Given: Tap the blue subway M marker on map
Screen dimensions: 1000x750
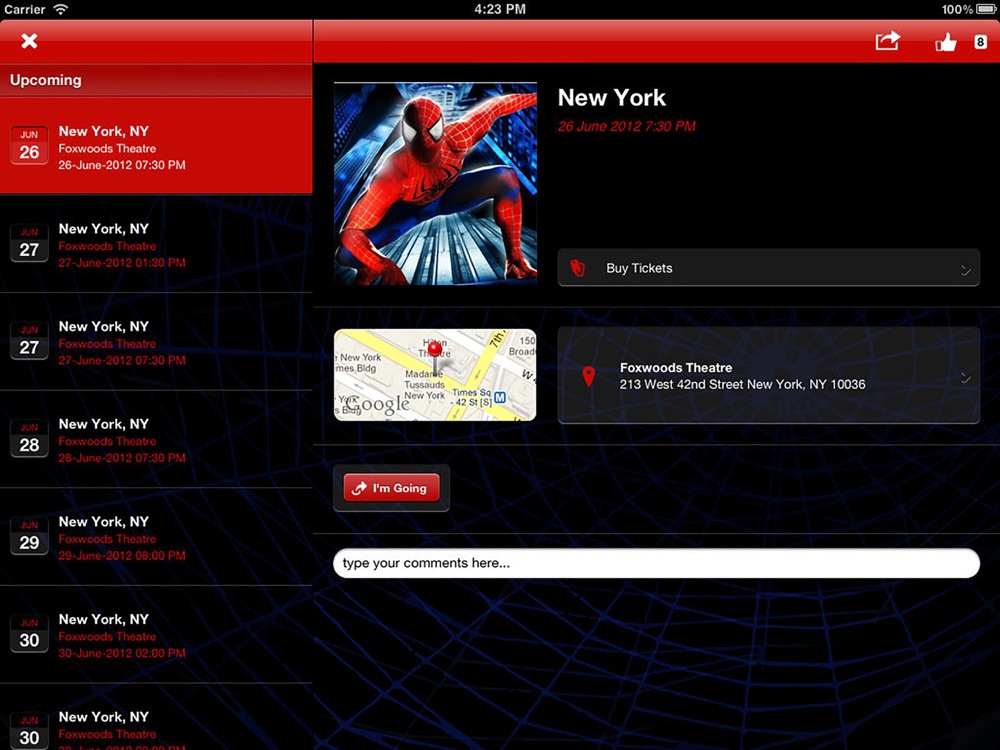Looking at the screenshot, I should click(x=500, y=397).
